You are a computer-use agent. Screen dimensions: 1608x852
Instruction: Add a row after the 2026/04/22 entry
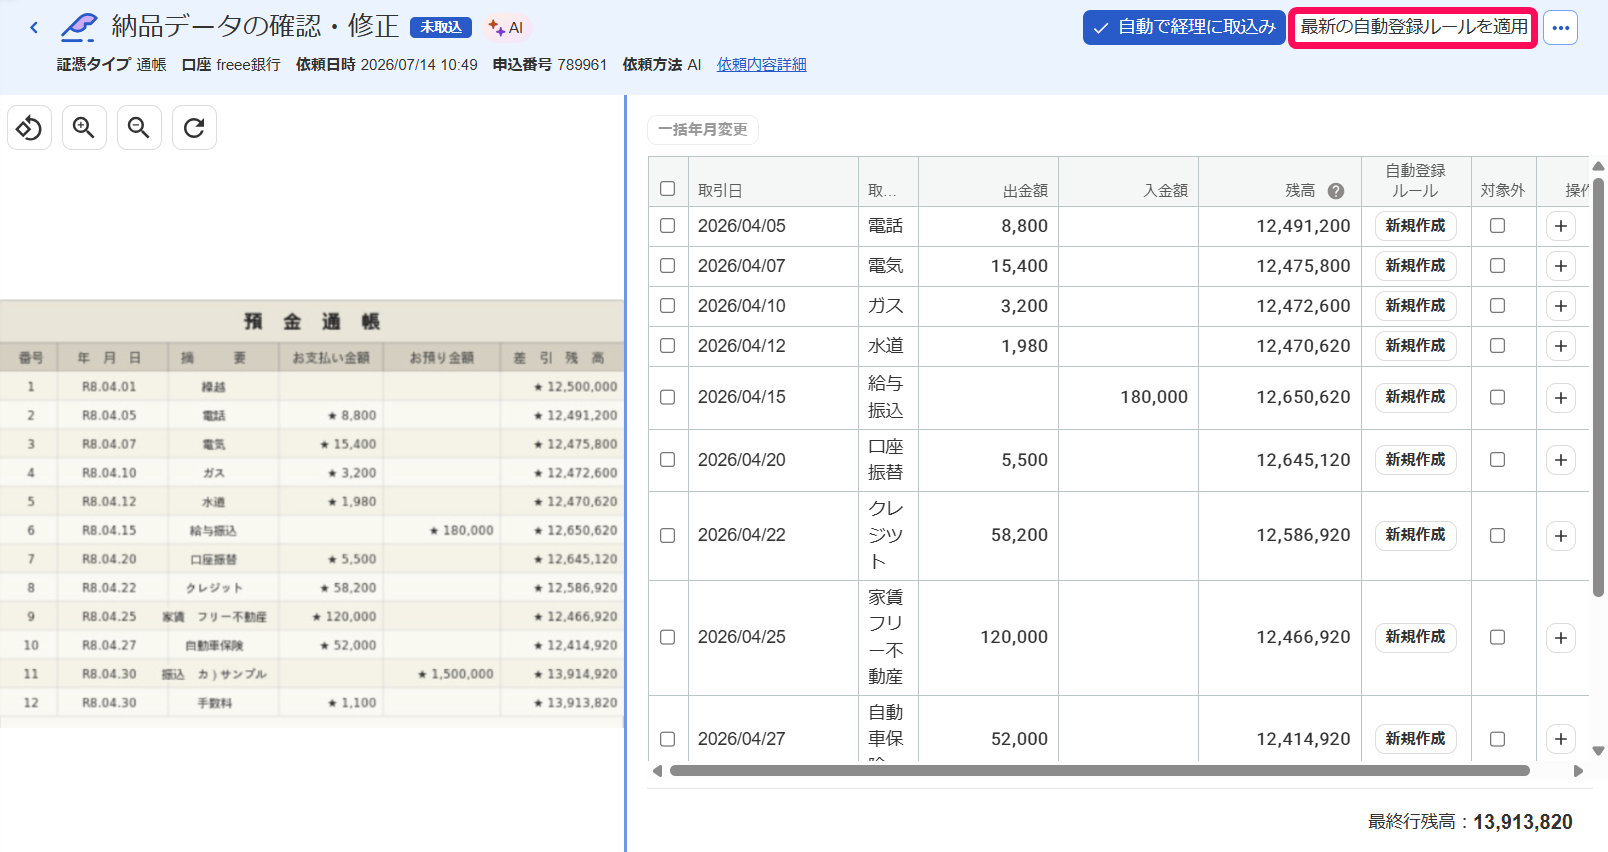pyautogui.click(x=1561, y=536)
